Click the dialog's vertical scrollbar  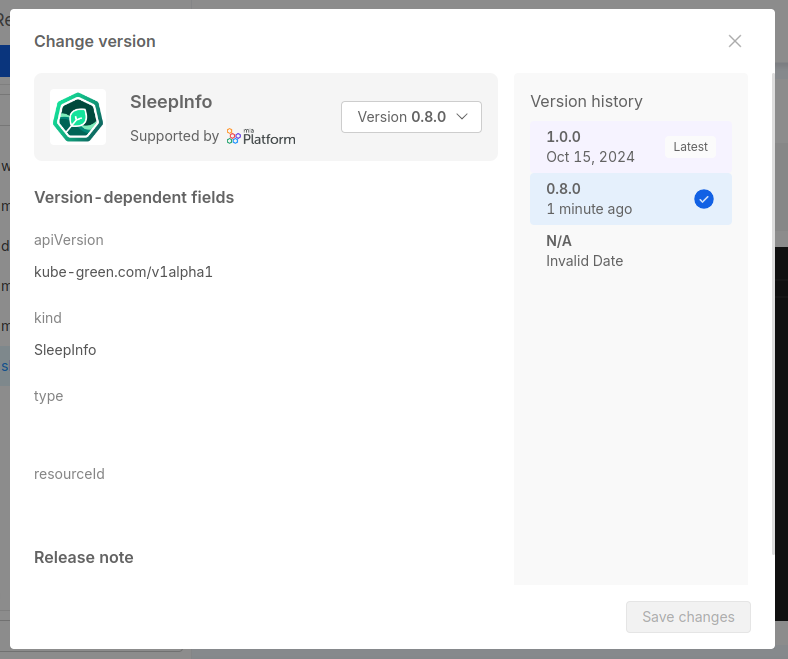[772, 300]
